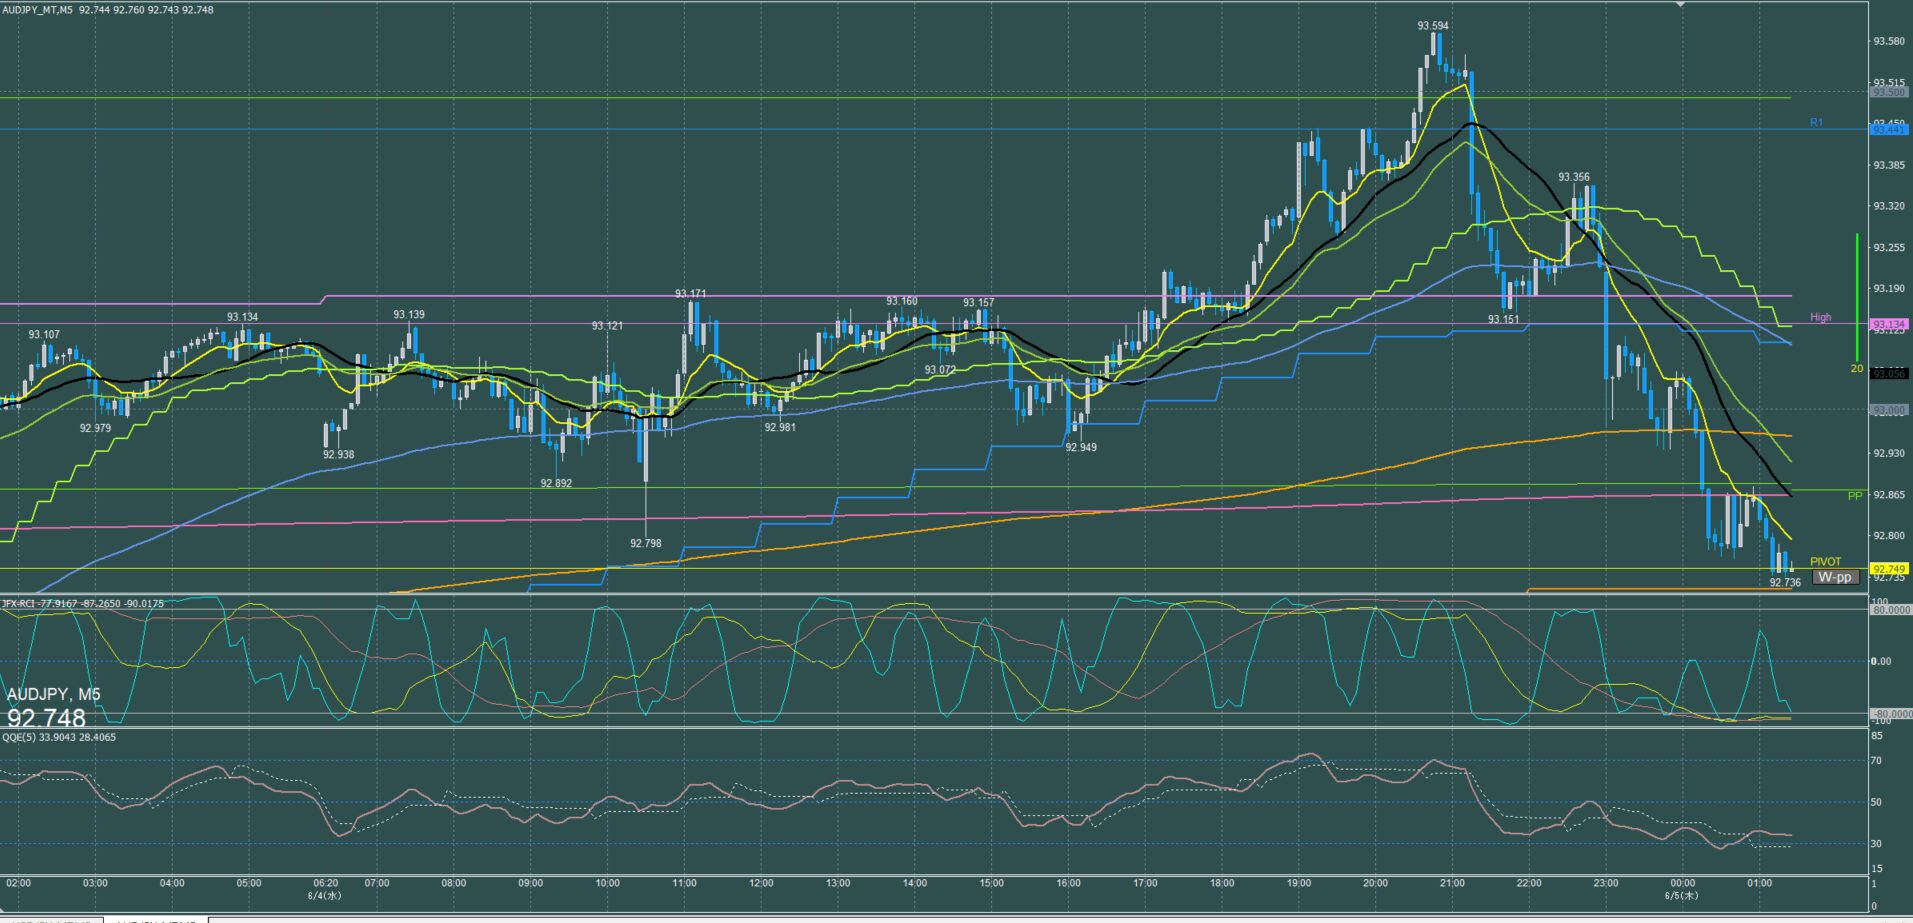The image size is (1913, 923).
Task: Select the W-pp label box
Action: pos(1835,577)
